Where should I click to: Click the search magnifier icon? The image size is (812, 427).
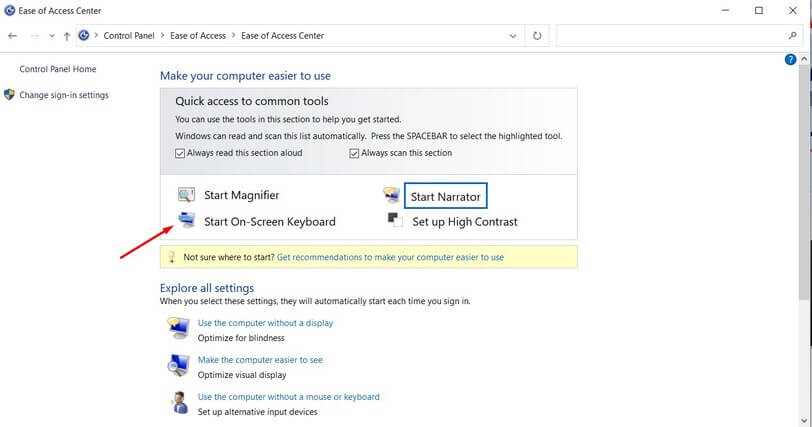[x=792, y=36]
